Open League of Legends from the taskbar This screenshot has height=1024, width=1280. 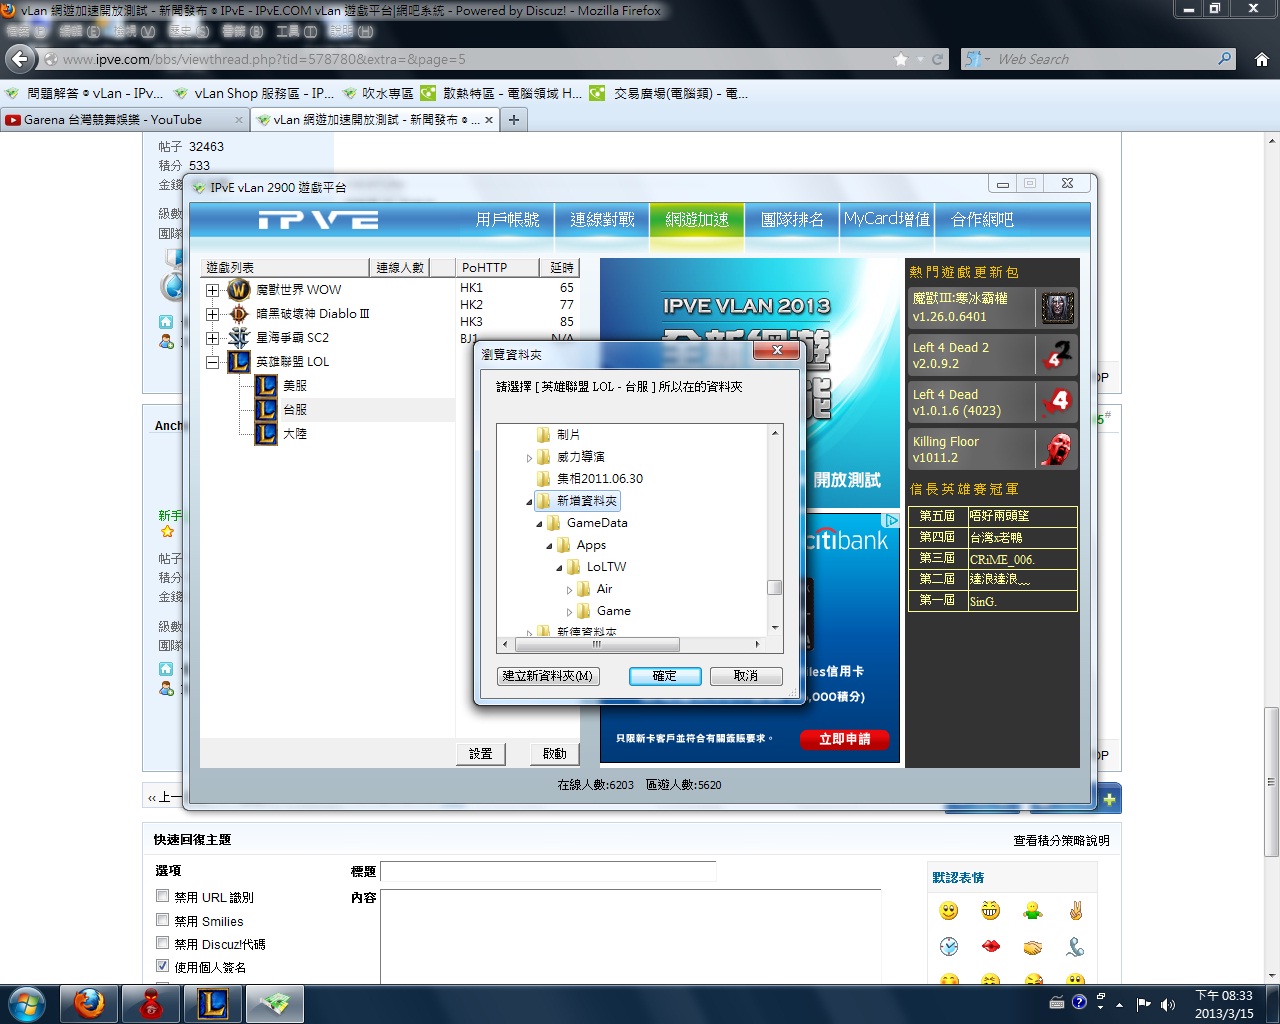(x=213, y=1004)
